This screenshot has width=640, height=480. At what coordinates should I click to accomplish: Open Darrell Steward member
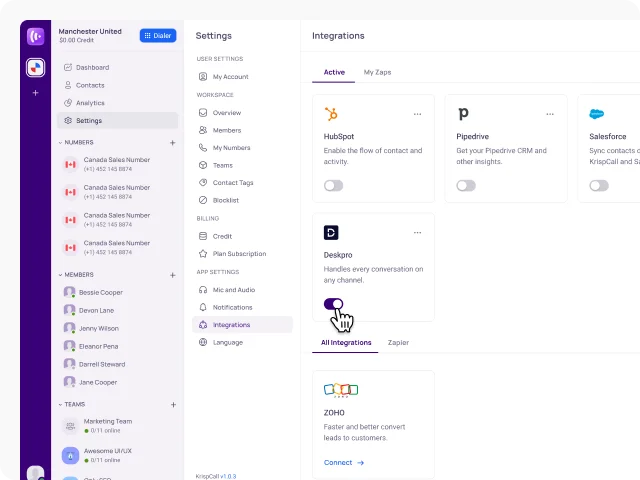coord(95,364)
